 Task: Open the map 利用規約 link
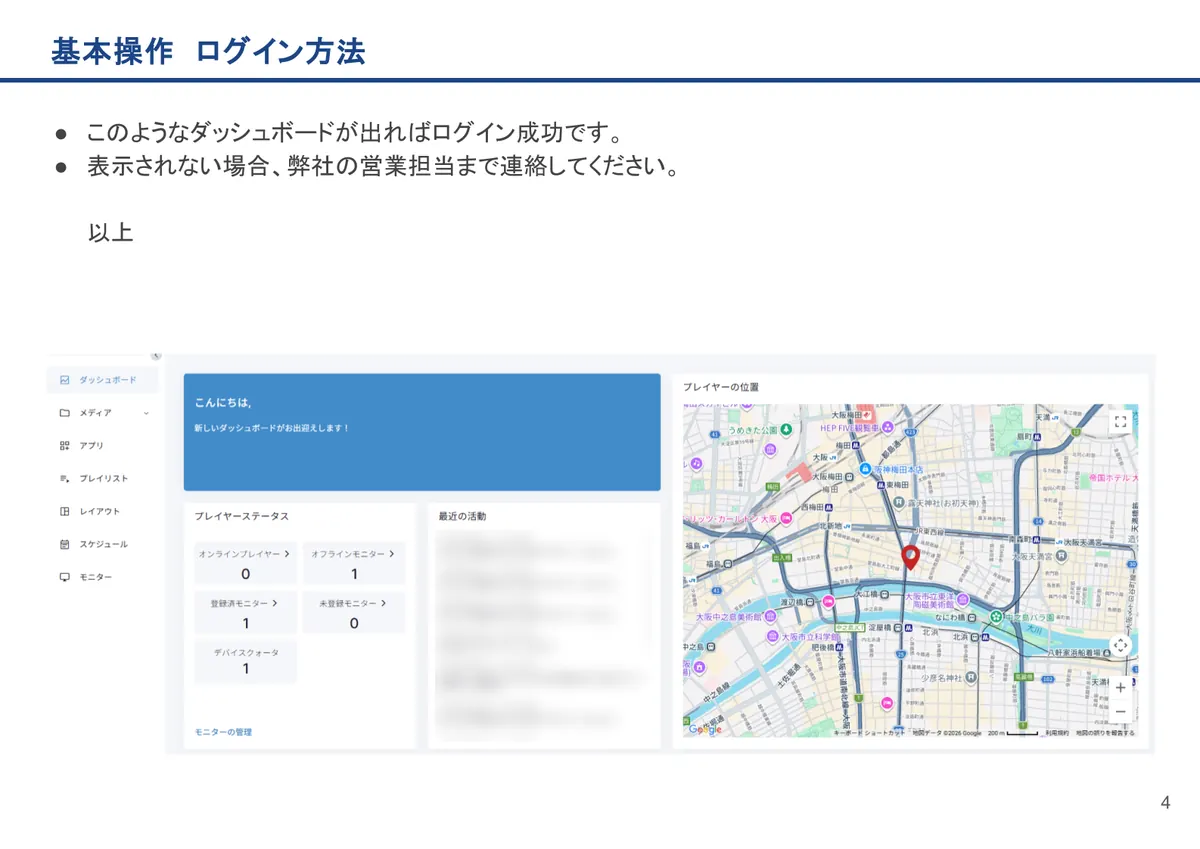tap(1057, 733)
